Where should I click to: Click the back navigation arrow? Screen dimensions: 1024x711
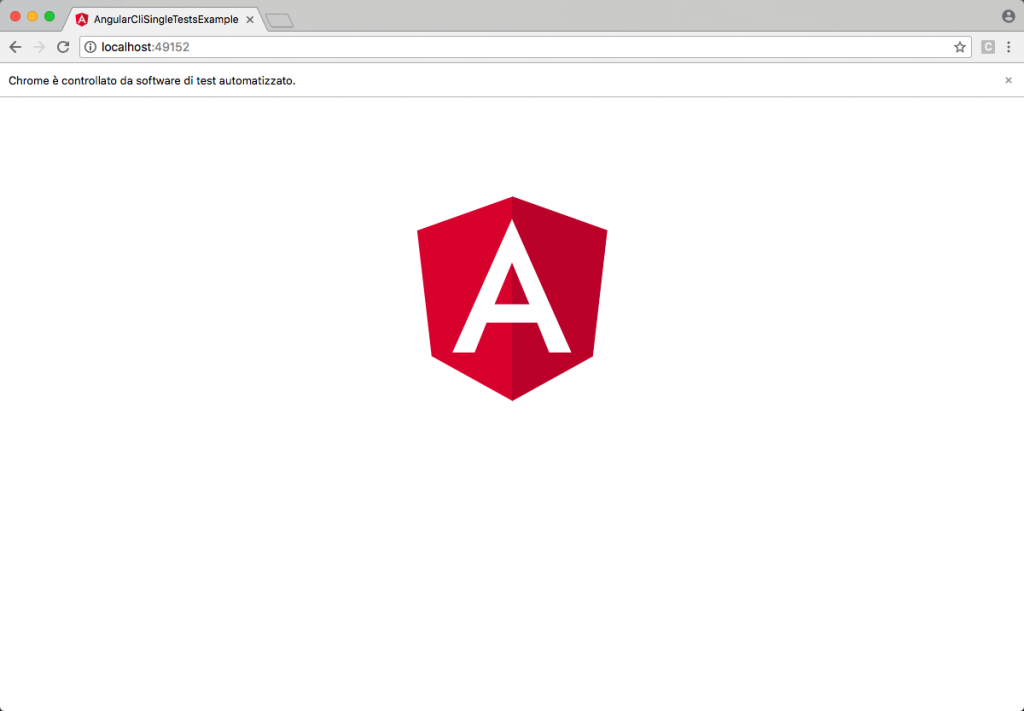point(14,46)
